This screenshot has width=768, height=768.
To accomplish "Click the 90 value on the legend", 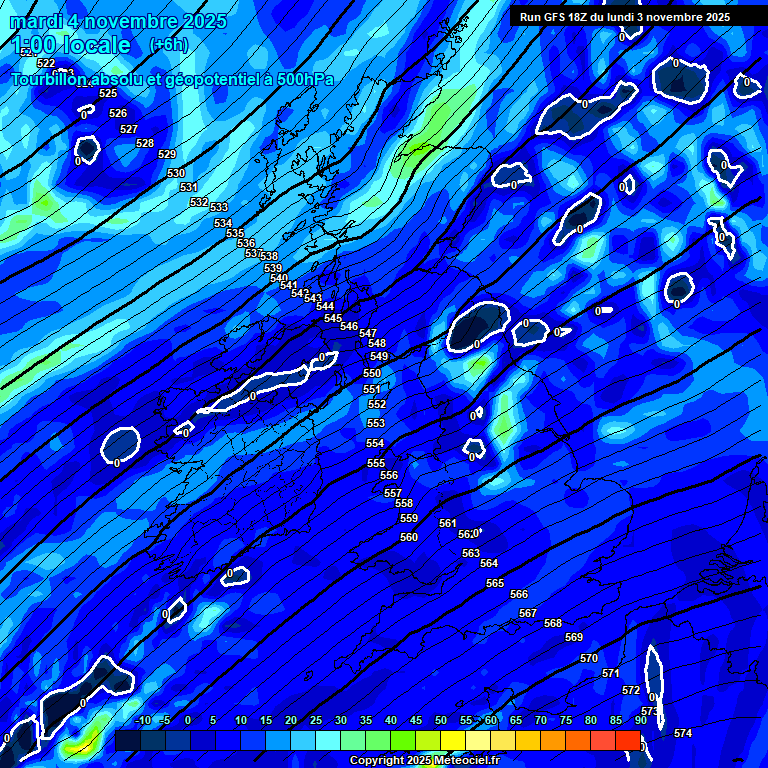I will point(641,720).
